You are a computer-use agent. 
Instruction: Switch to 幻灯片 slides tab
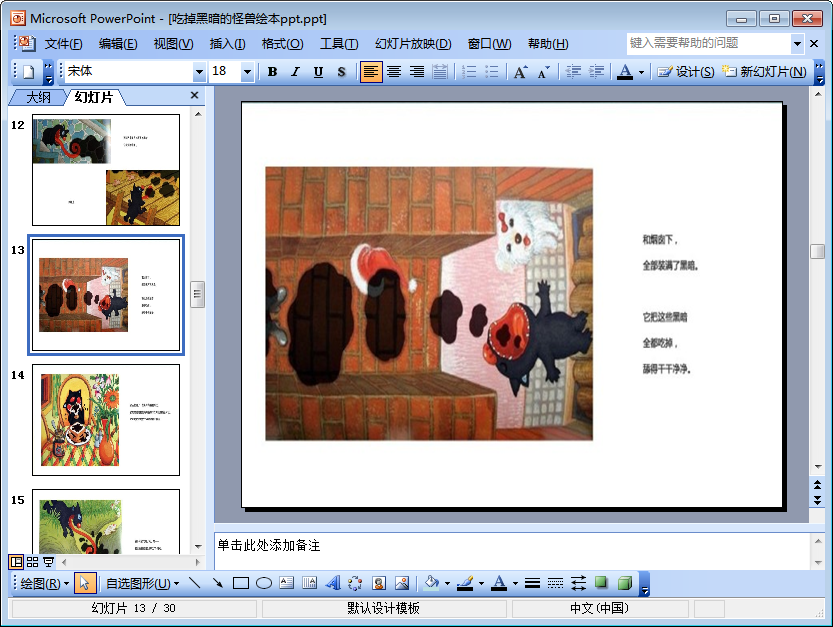(x=94, y=97)
